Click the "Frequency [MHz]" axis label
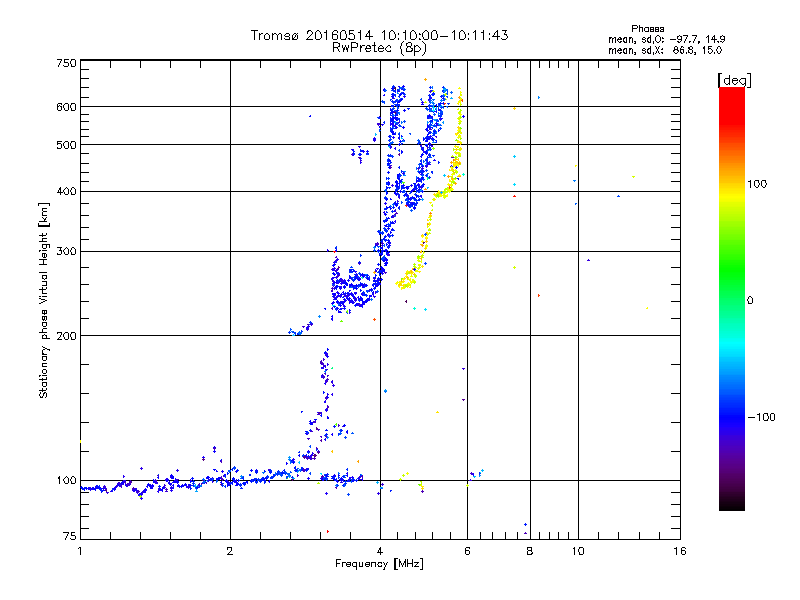800x600 pixels. click(x=379, y=564)
